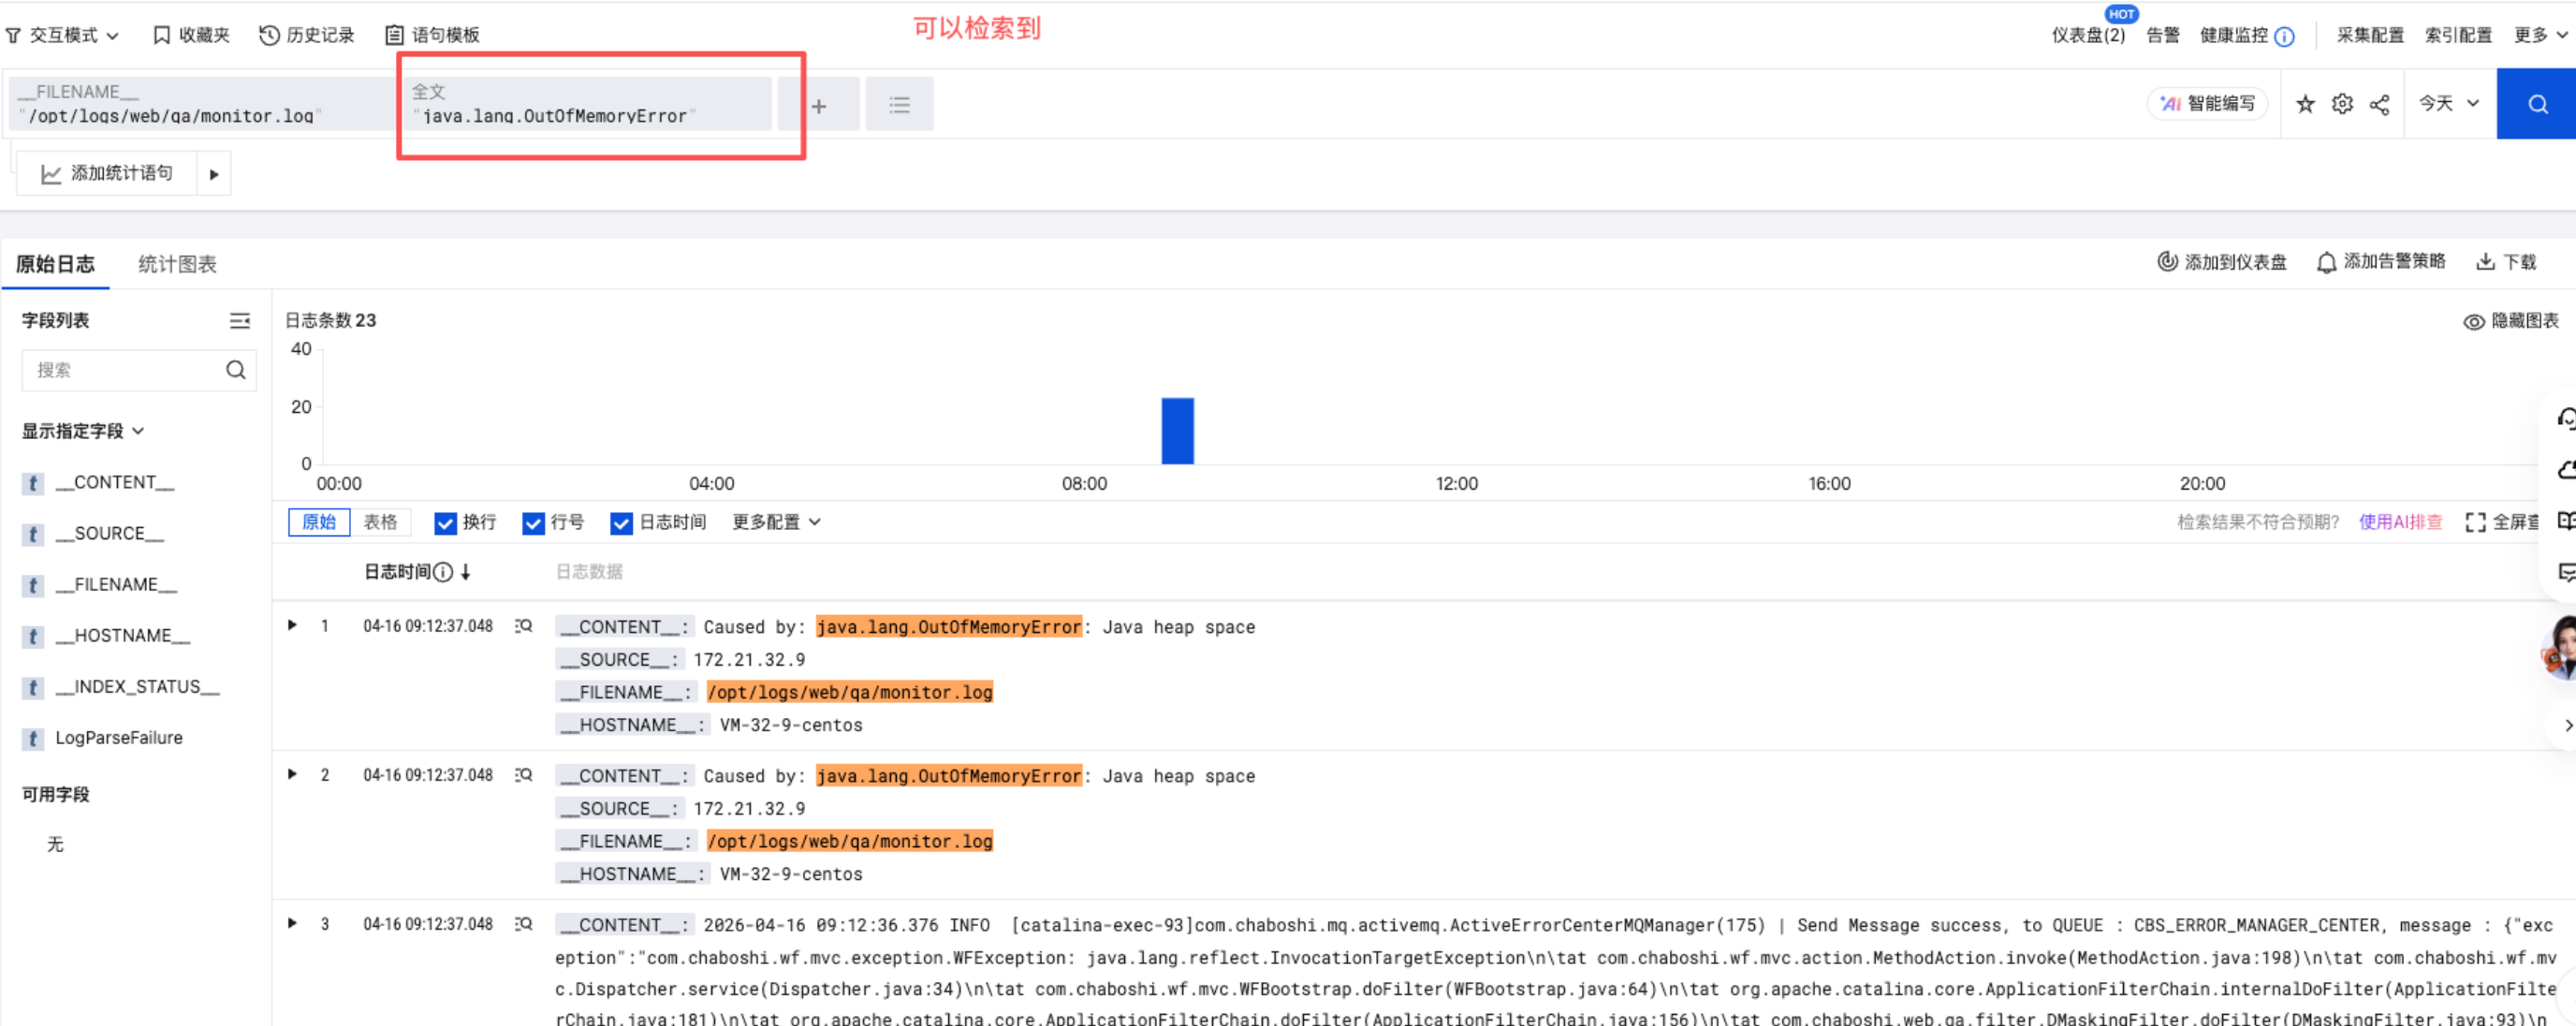Image resolution: width=2576 pixels, height=1026 pixels.
Task: Switch to 表格 view tab
Action: click(x=380, y=522)
